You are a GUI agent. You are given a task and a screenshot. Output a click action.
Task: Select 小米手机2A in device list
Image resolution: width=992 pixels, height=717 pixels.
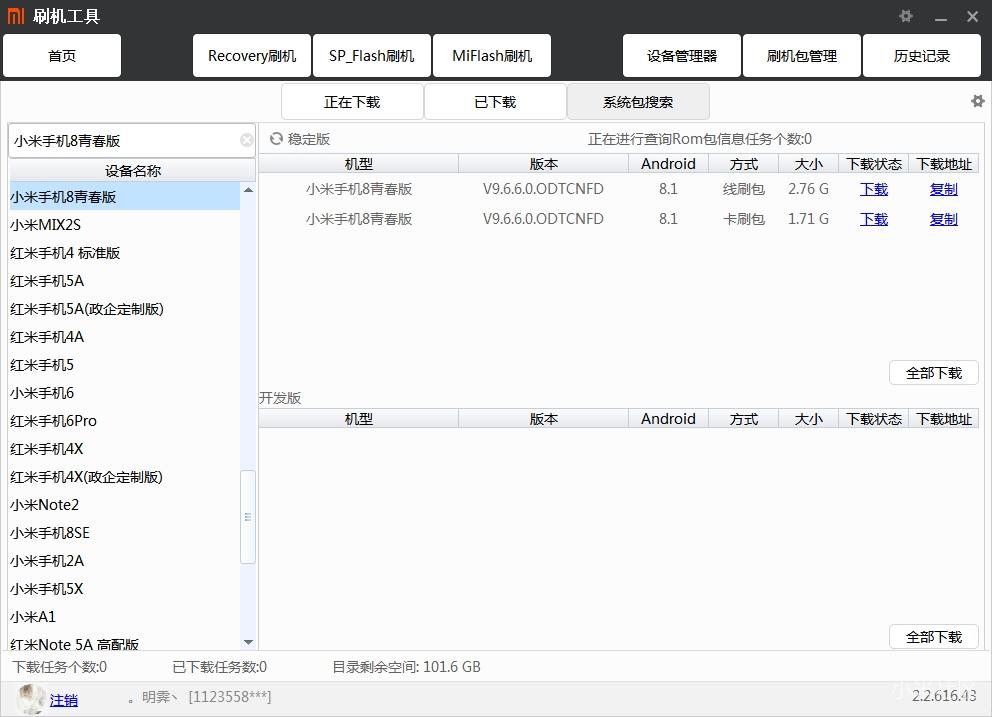[125, 561]
